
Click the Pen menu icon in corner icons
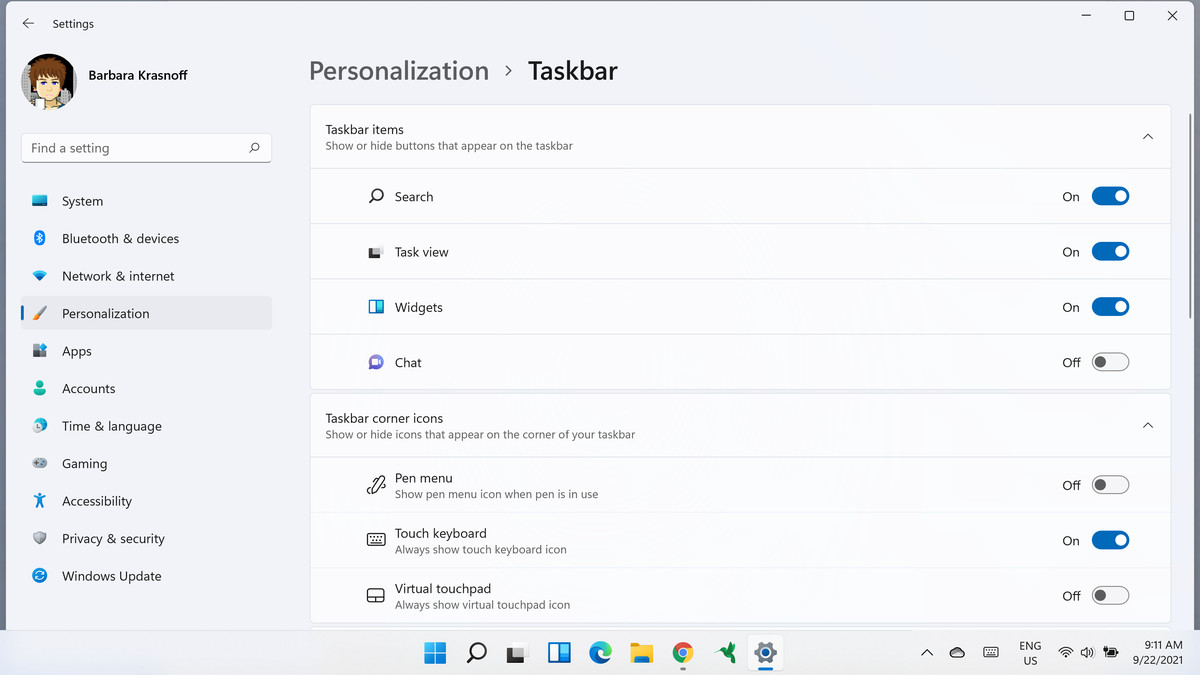tap(376, 486)
